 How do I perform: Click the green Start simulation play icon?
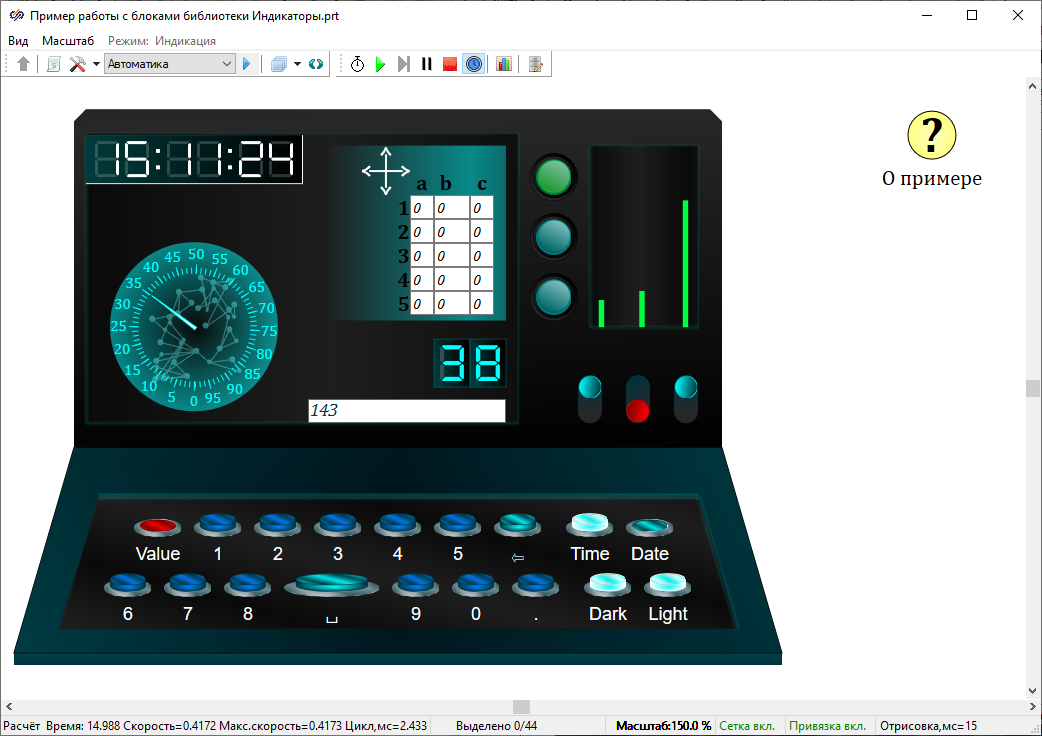[380, 64]
